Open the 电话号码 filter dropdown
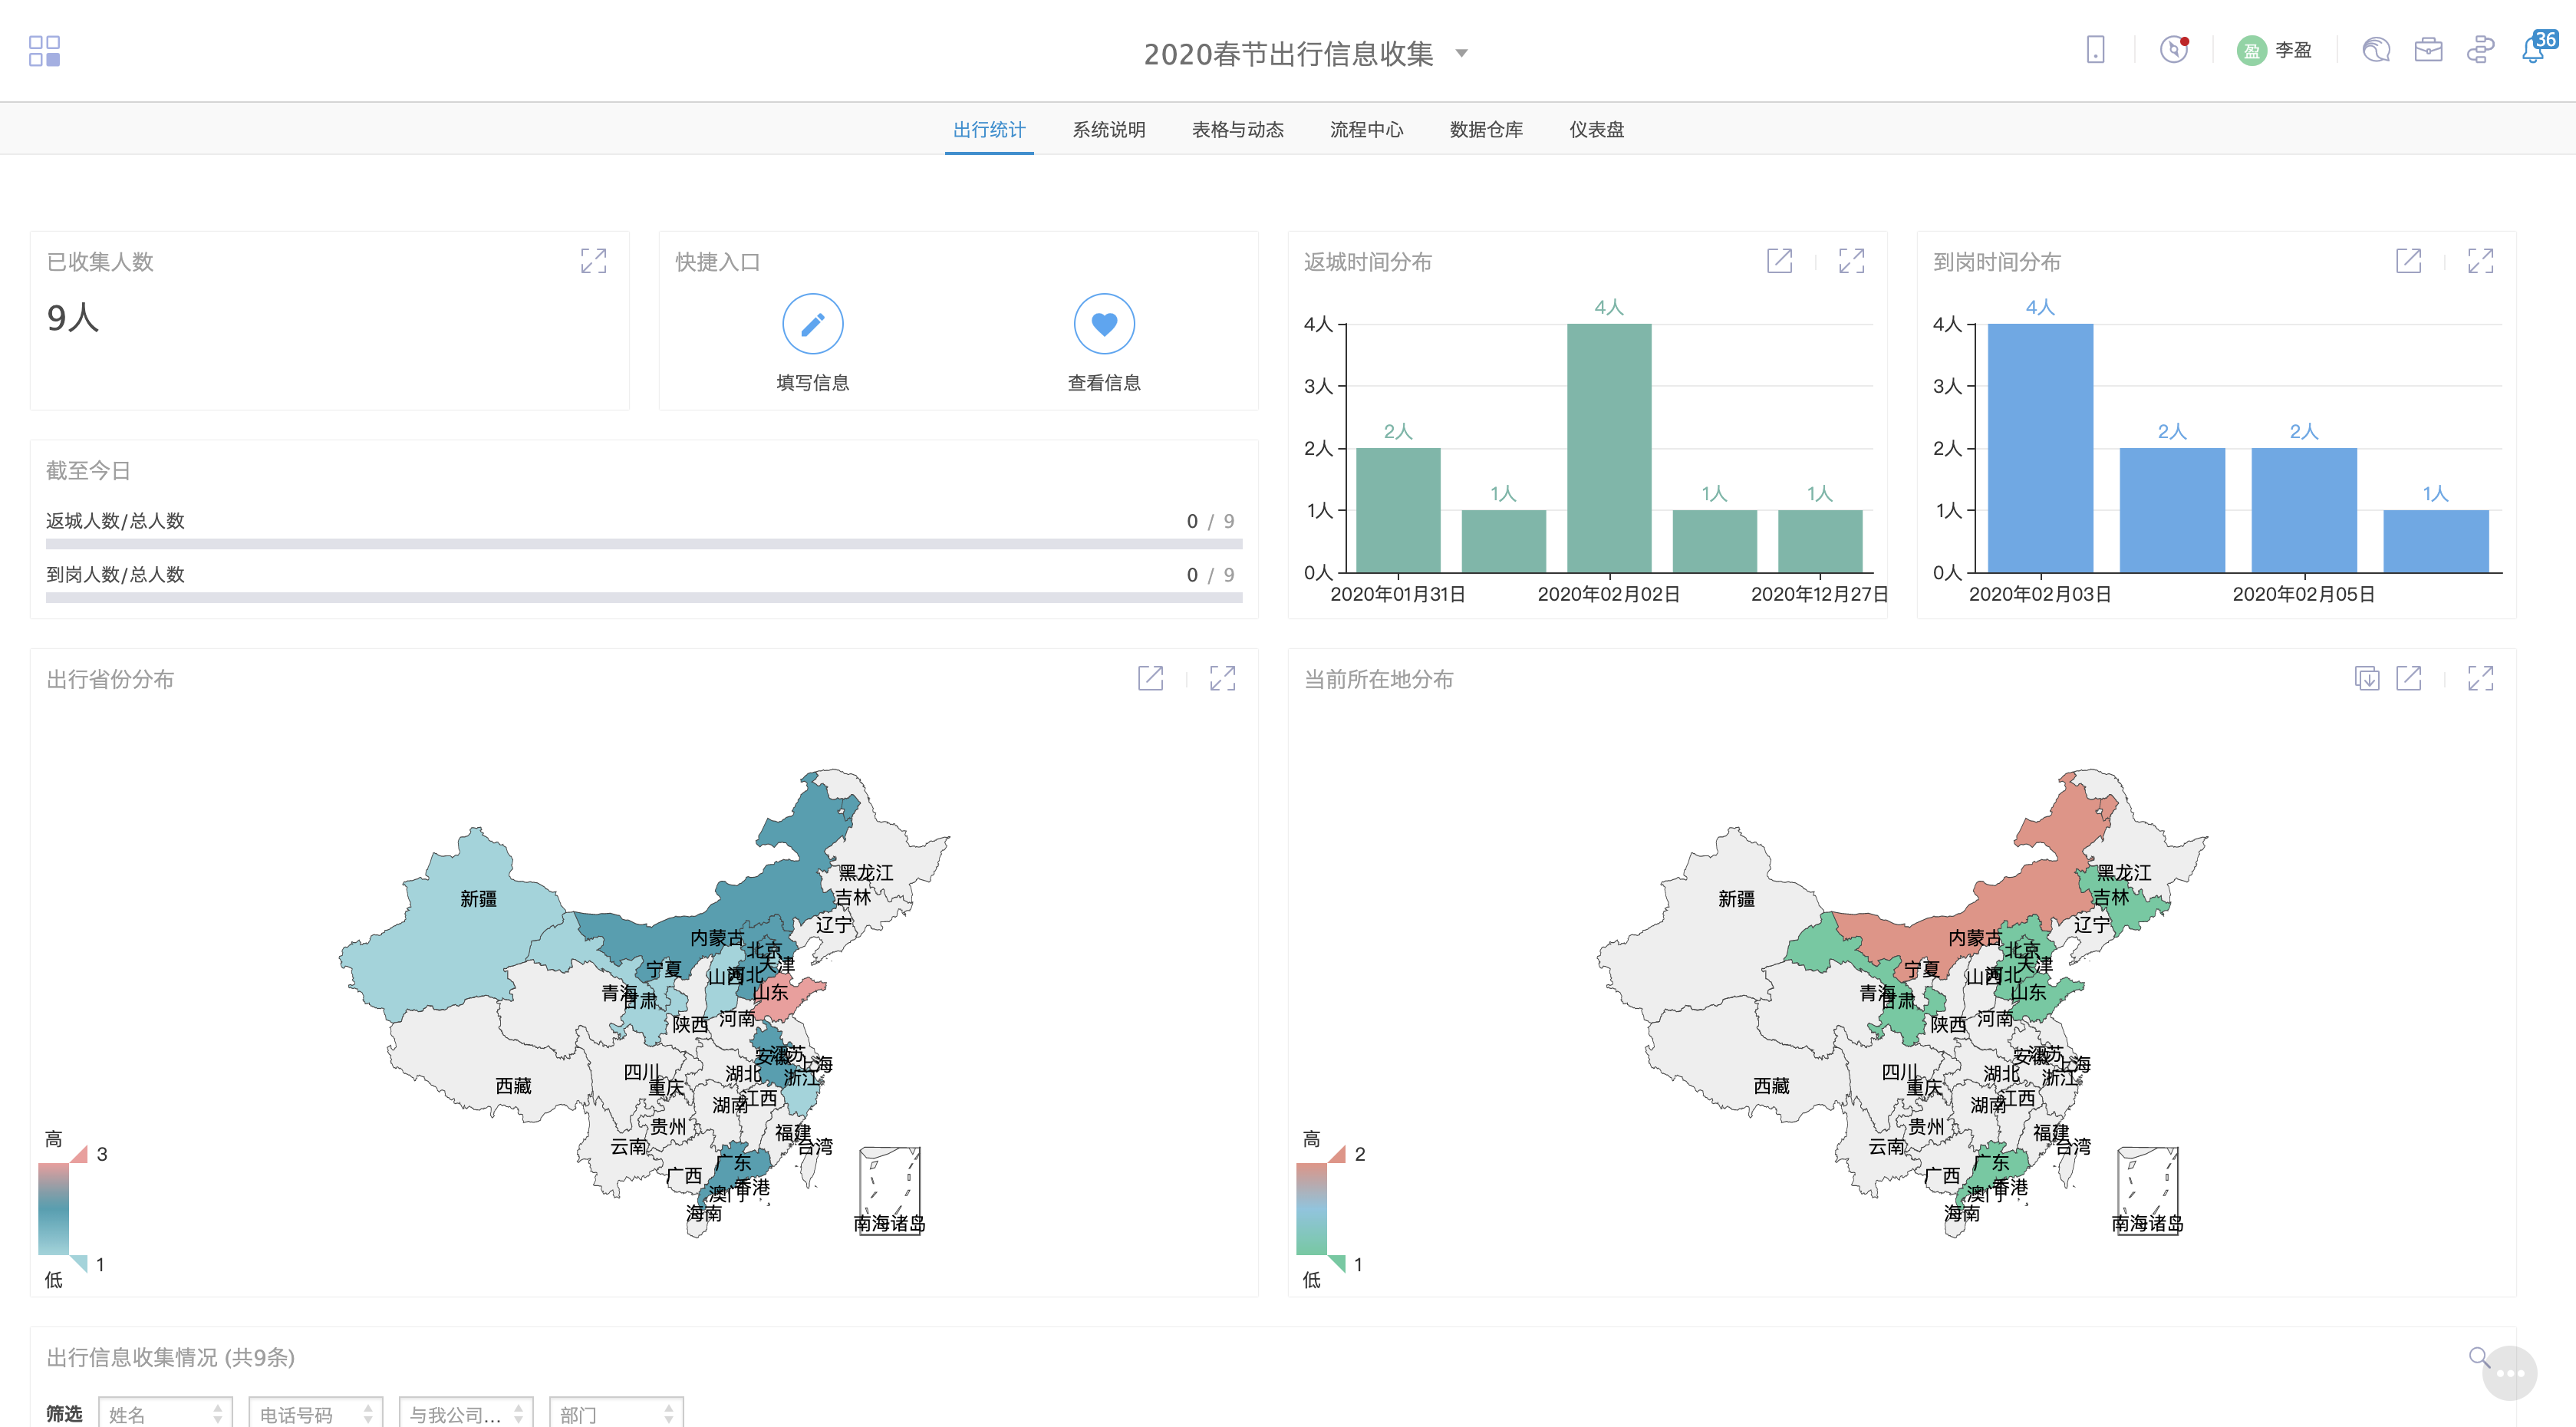Screen dimensions: 2576x1427 pyautogui.click(x=315, y=1412)
